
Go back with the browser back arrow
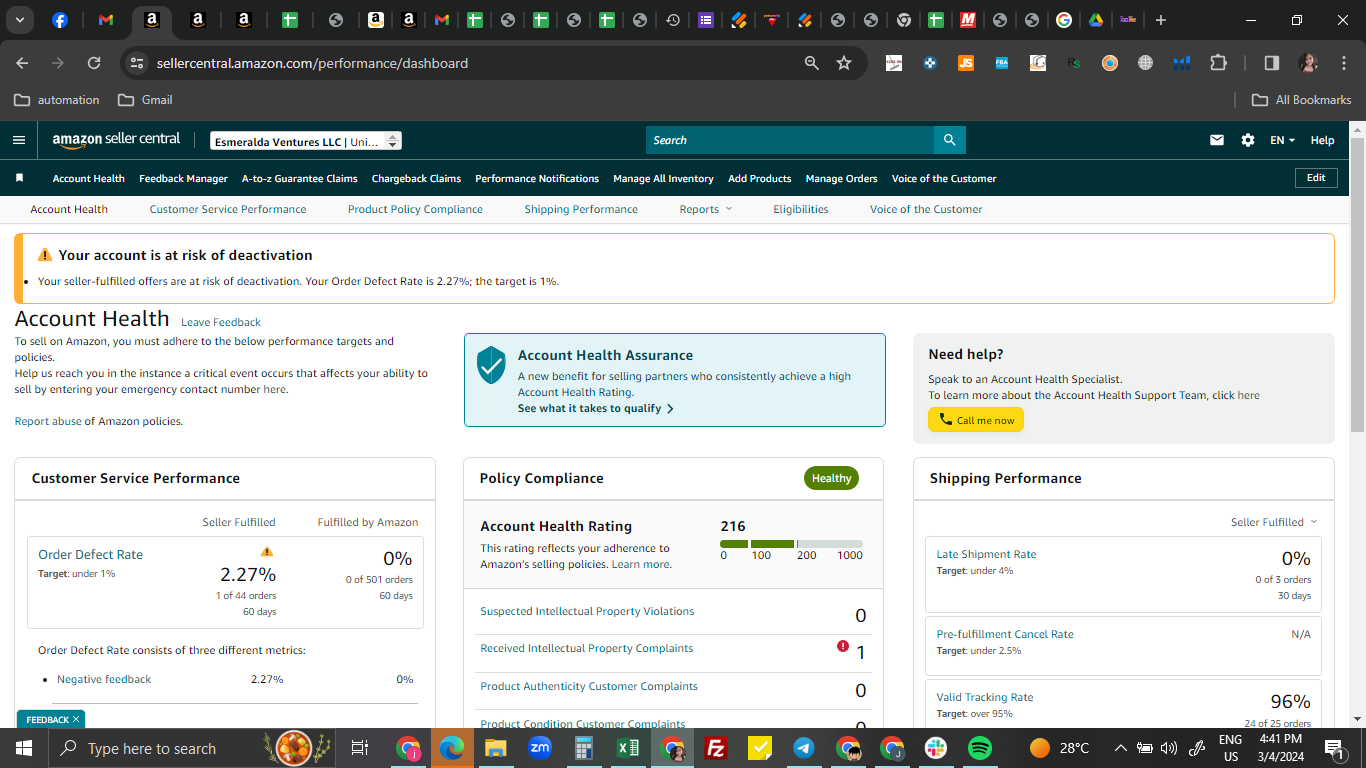[x=22, y=63]
